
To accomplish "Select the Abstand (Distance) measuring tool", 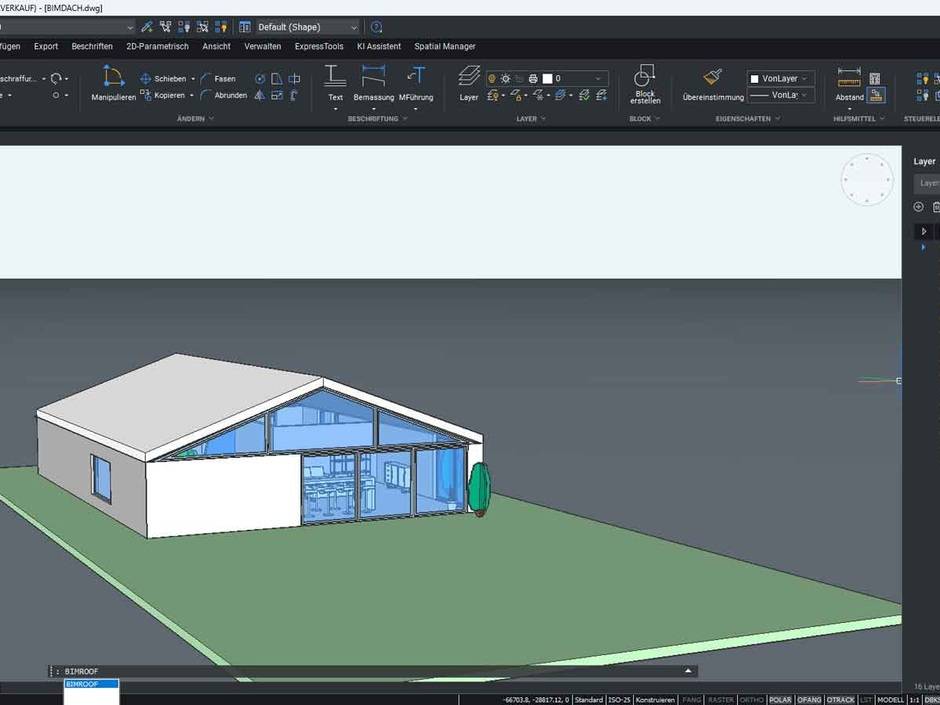I will 849,88.
